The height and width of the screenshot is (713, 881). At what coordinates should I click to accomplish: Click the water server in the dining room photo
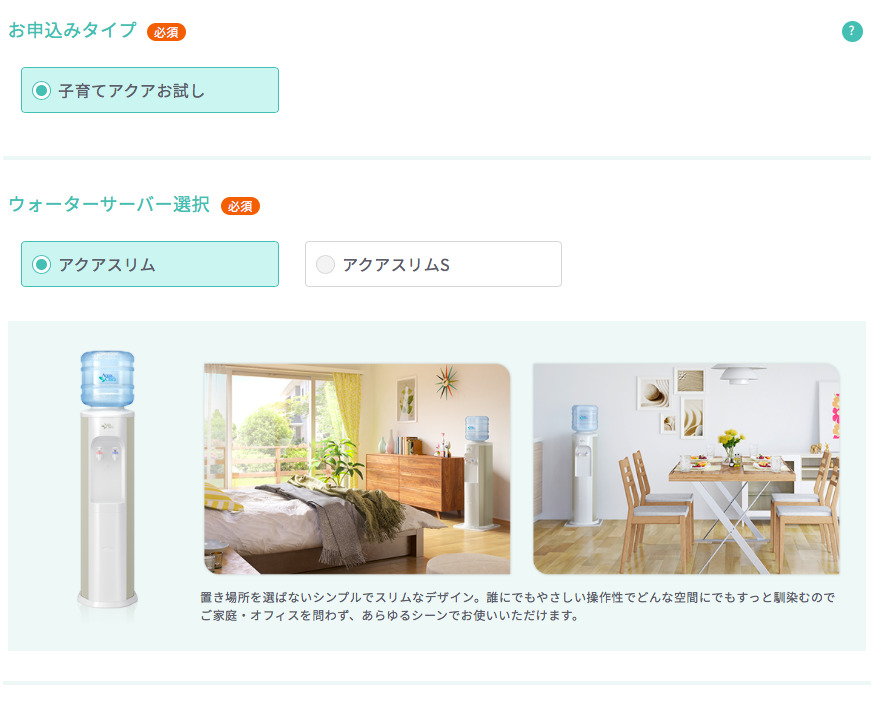pos(583,465)
